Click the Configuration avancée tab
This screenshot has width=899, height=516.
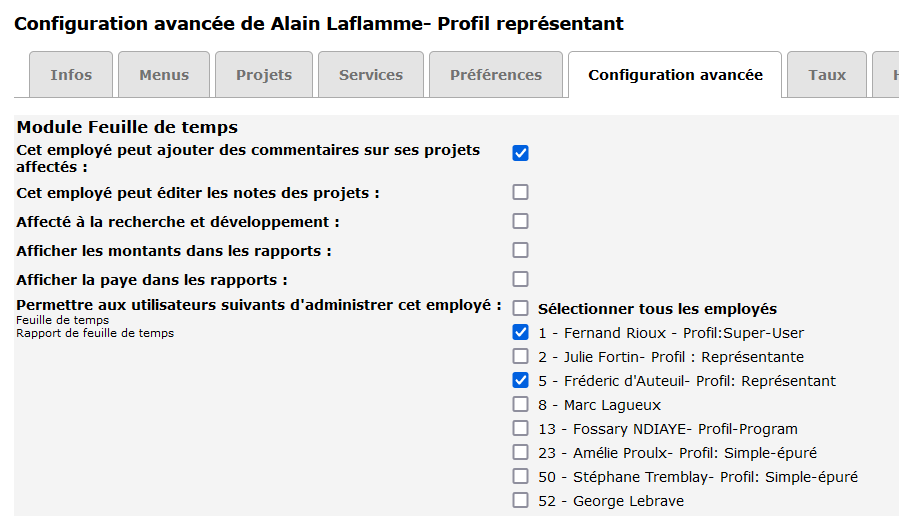coord(675,75)
